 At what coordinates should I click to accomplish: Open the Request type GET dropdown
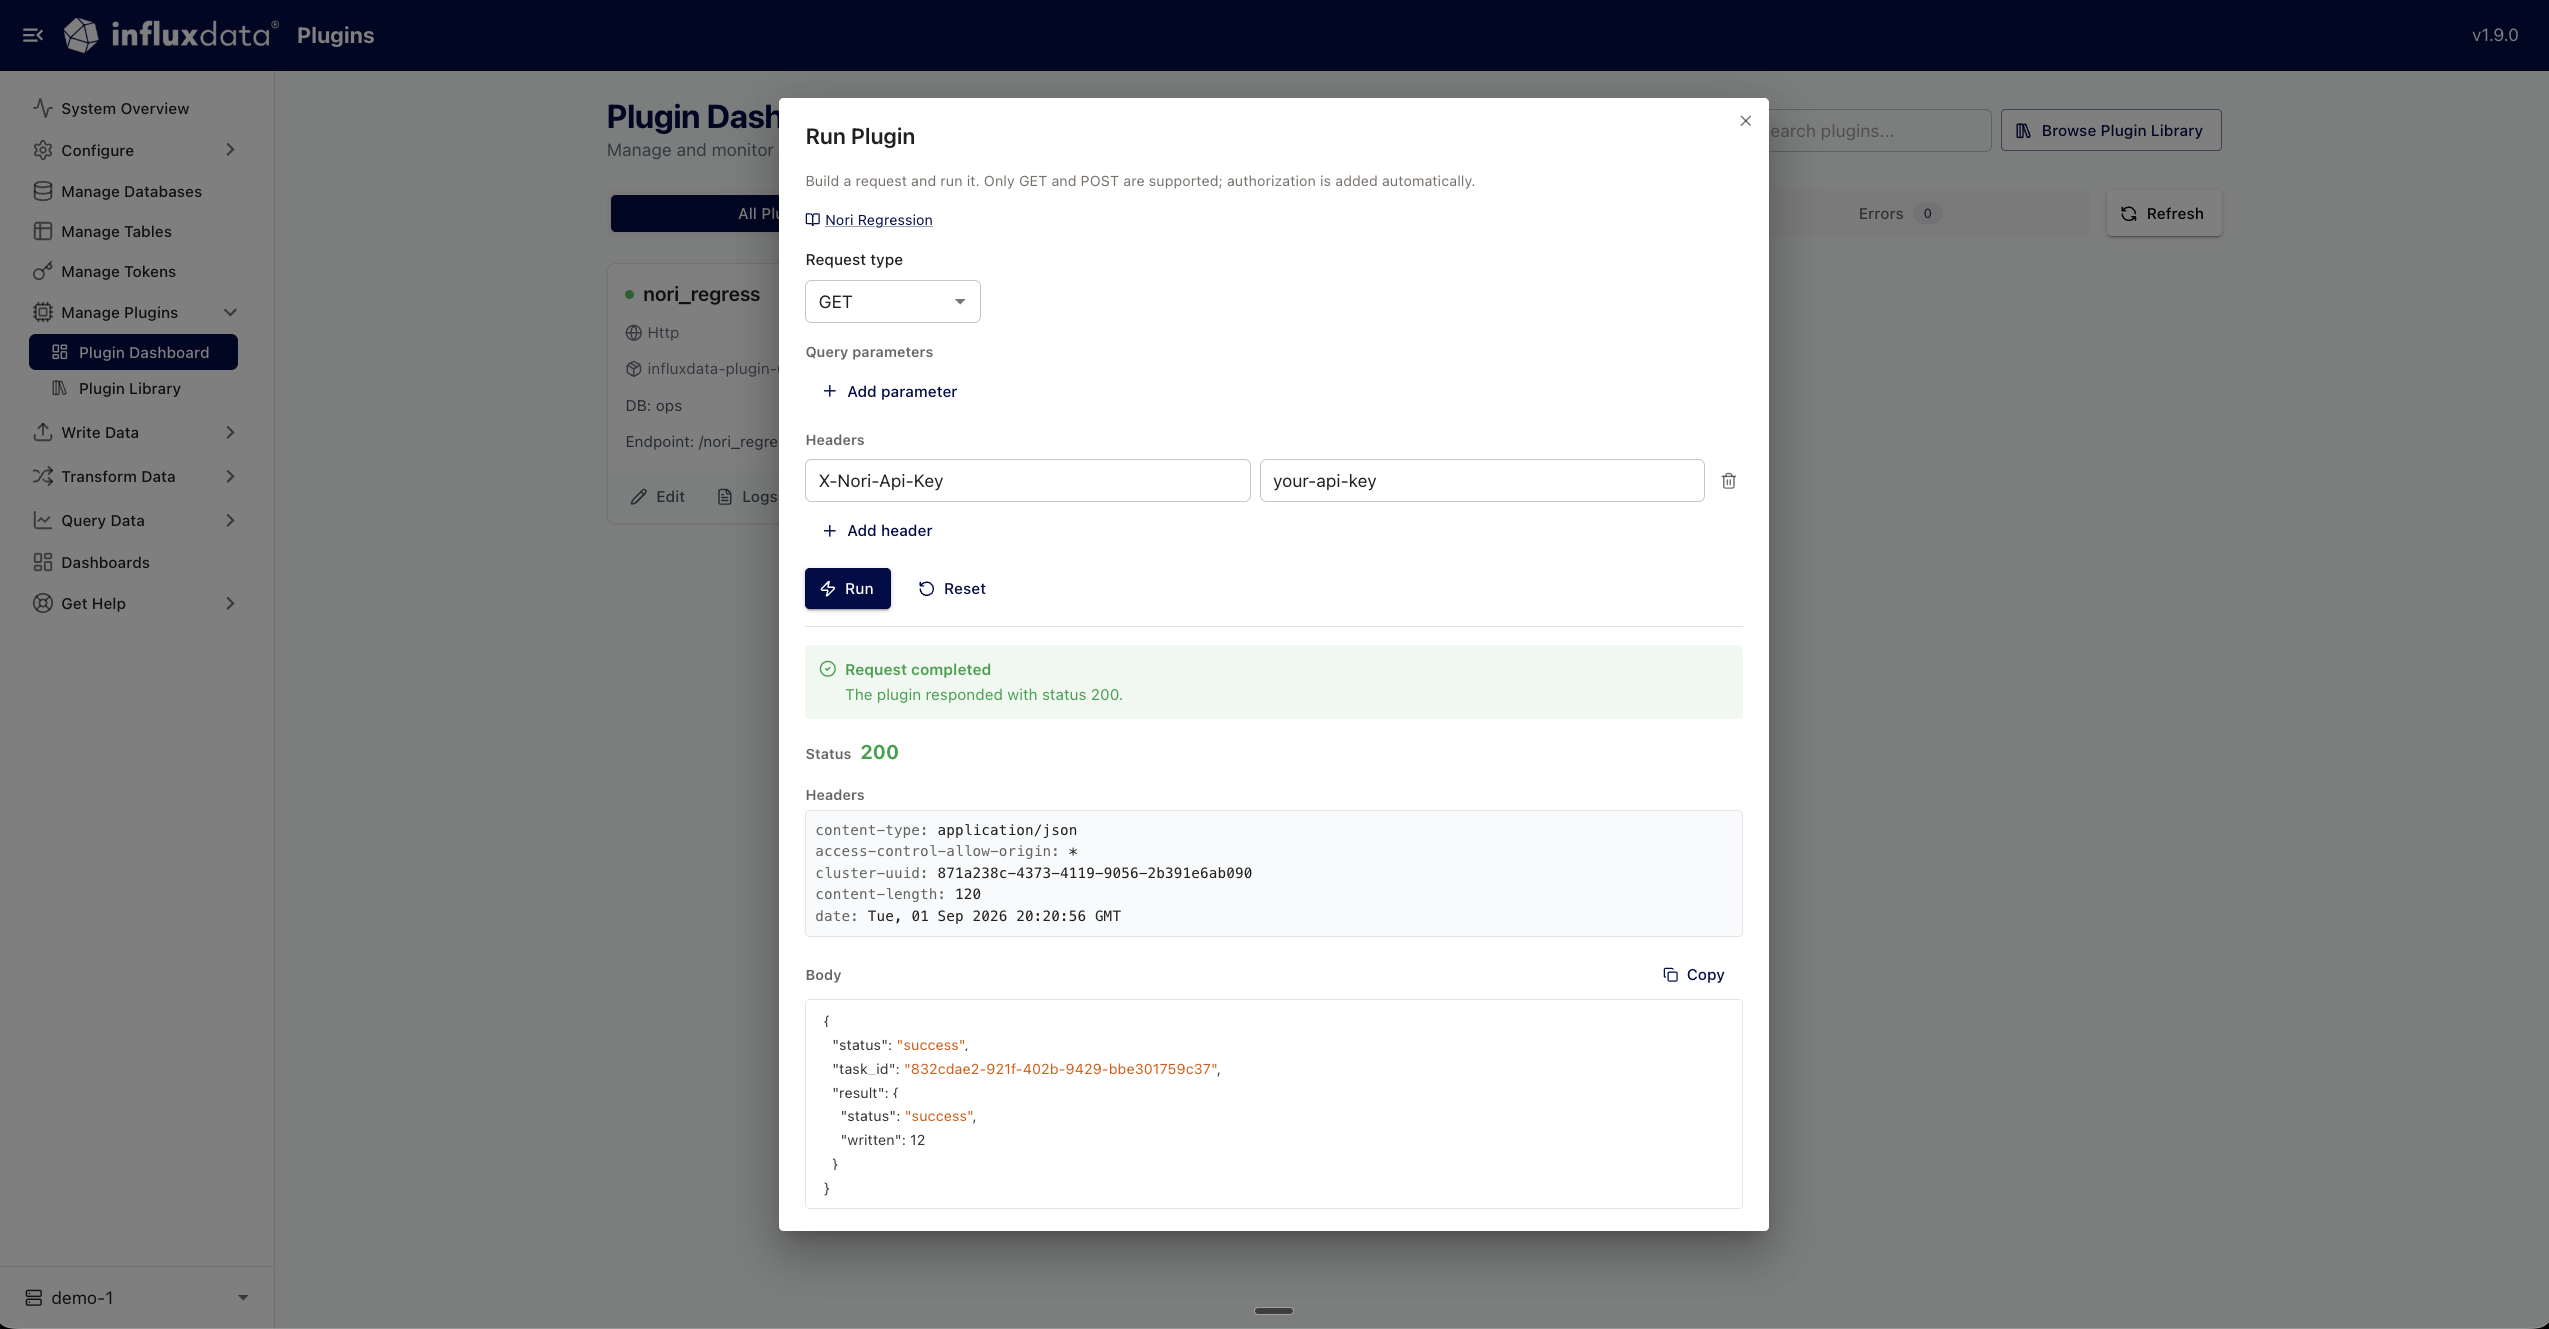coord(892,302)
